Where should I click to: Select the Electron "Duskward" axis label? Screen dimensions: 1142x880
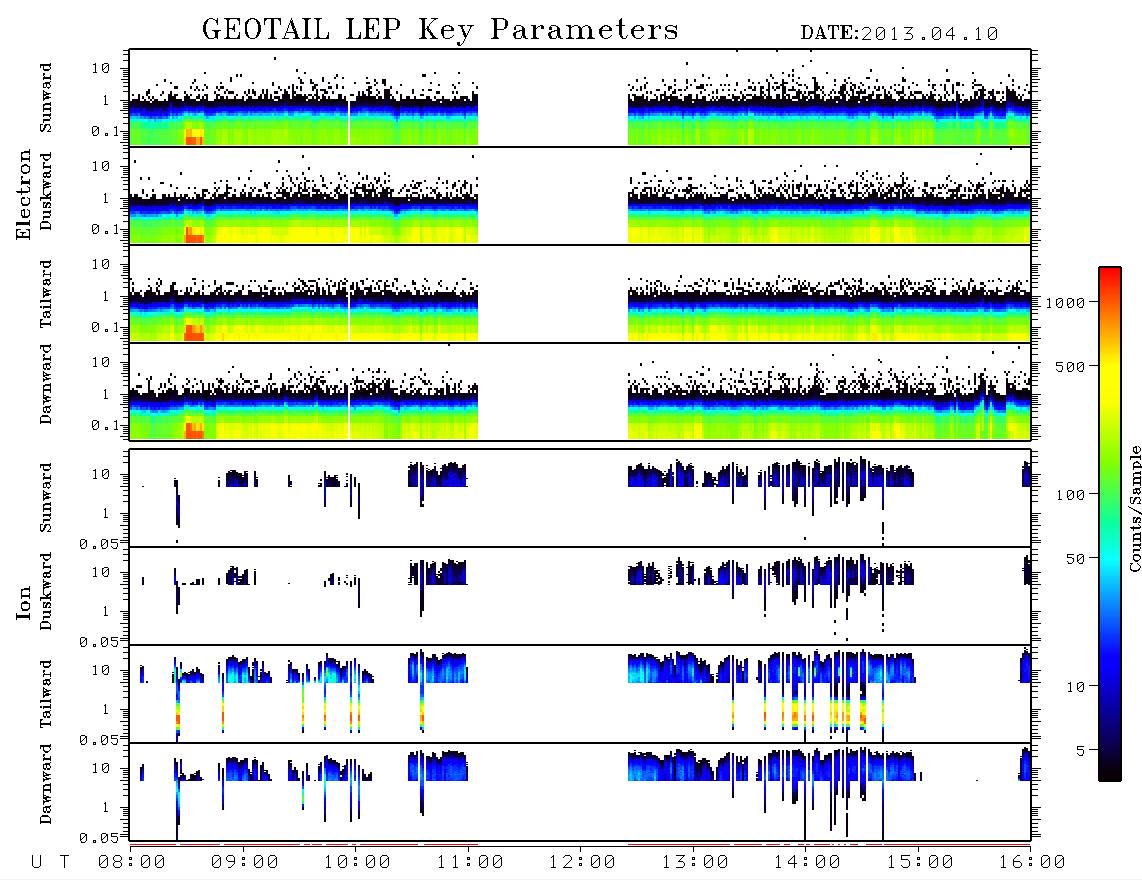pyautogui.click(x=46, y=191)
